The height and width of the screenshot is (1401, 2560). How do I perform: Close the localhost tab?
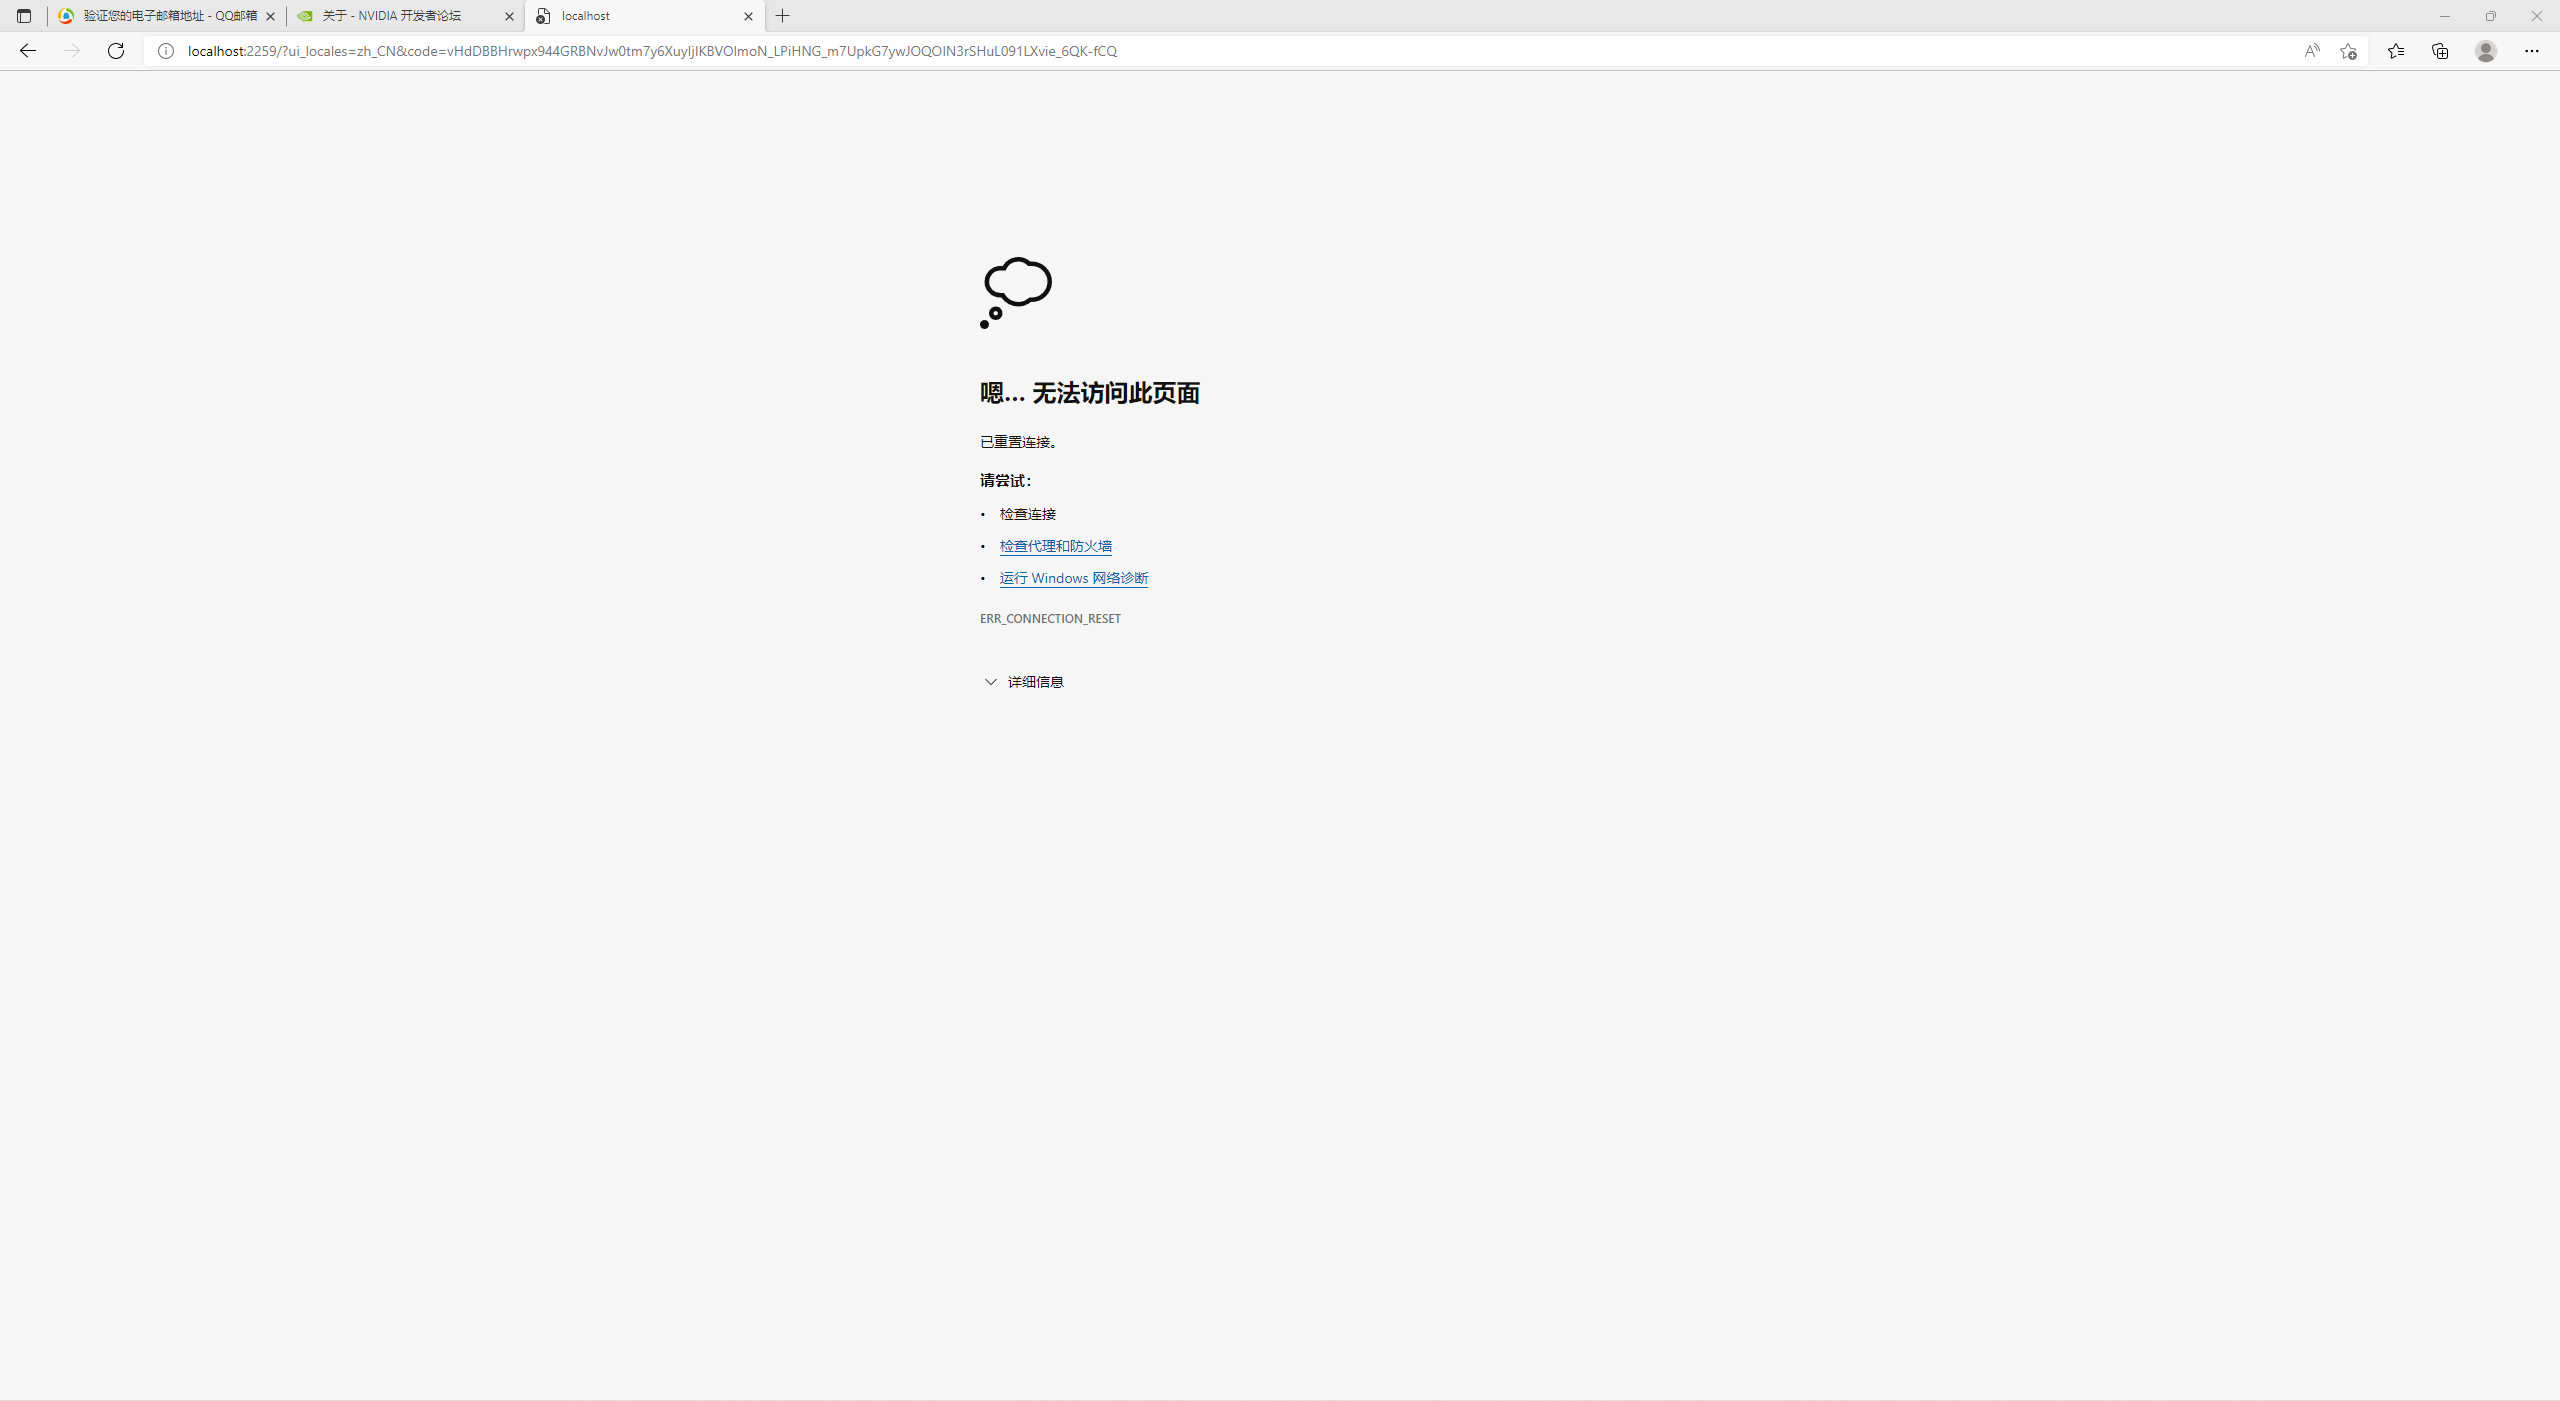[748, 16]
